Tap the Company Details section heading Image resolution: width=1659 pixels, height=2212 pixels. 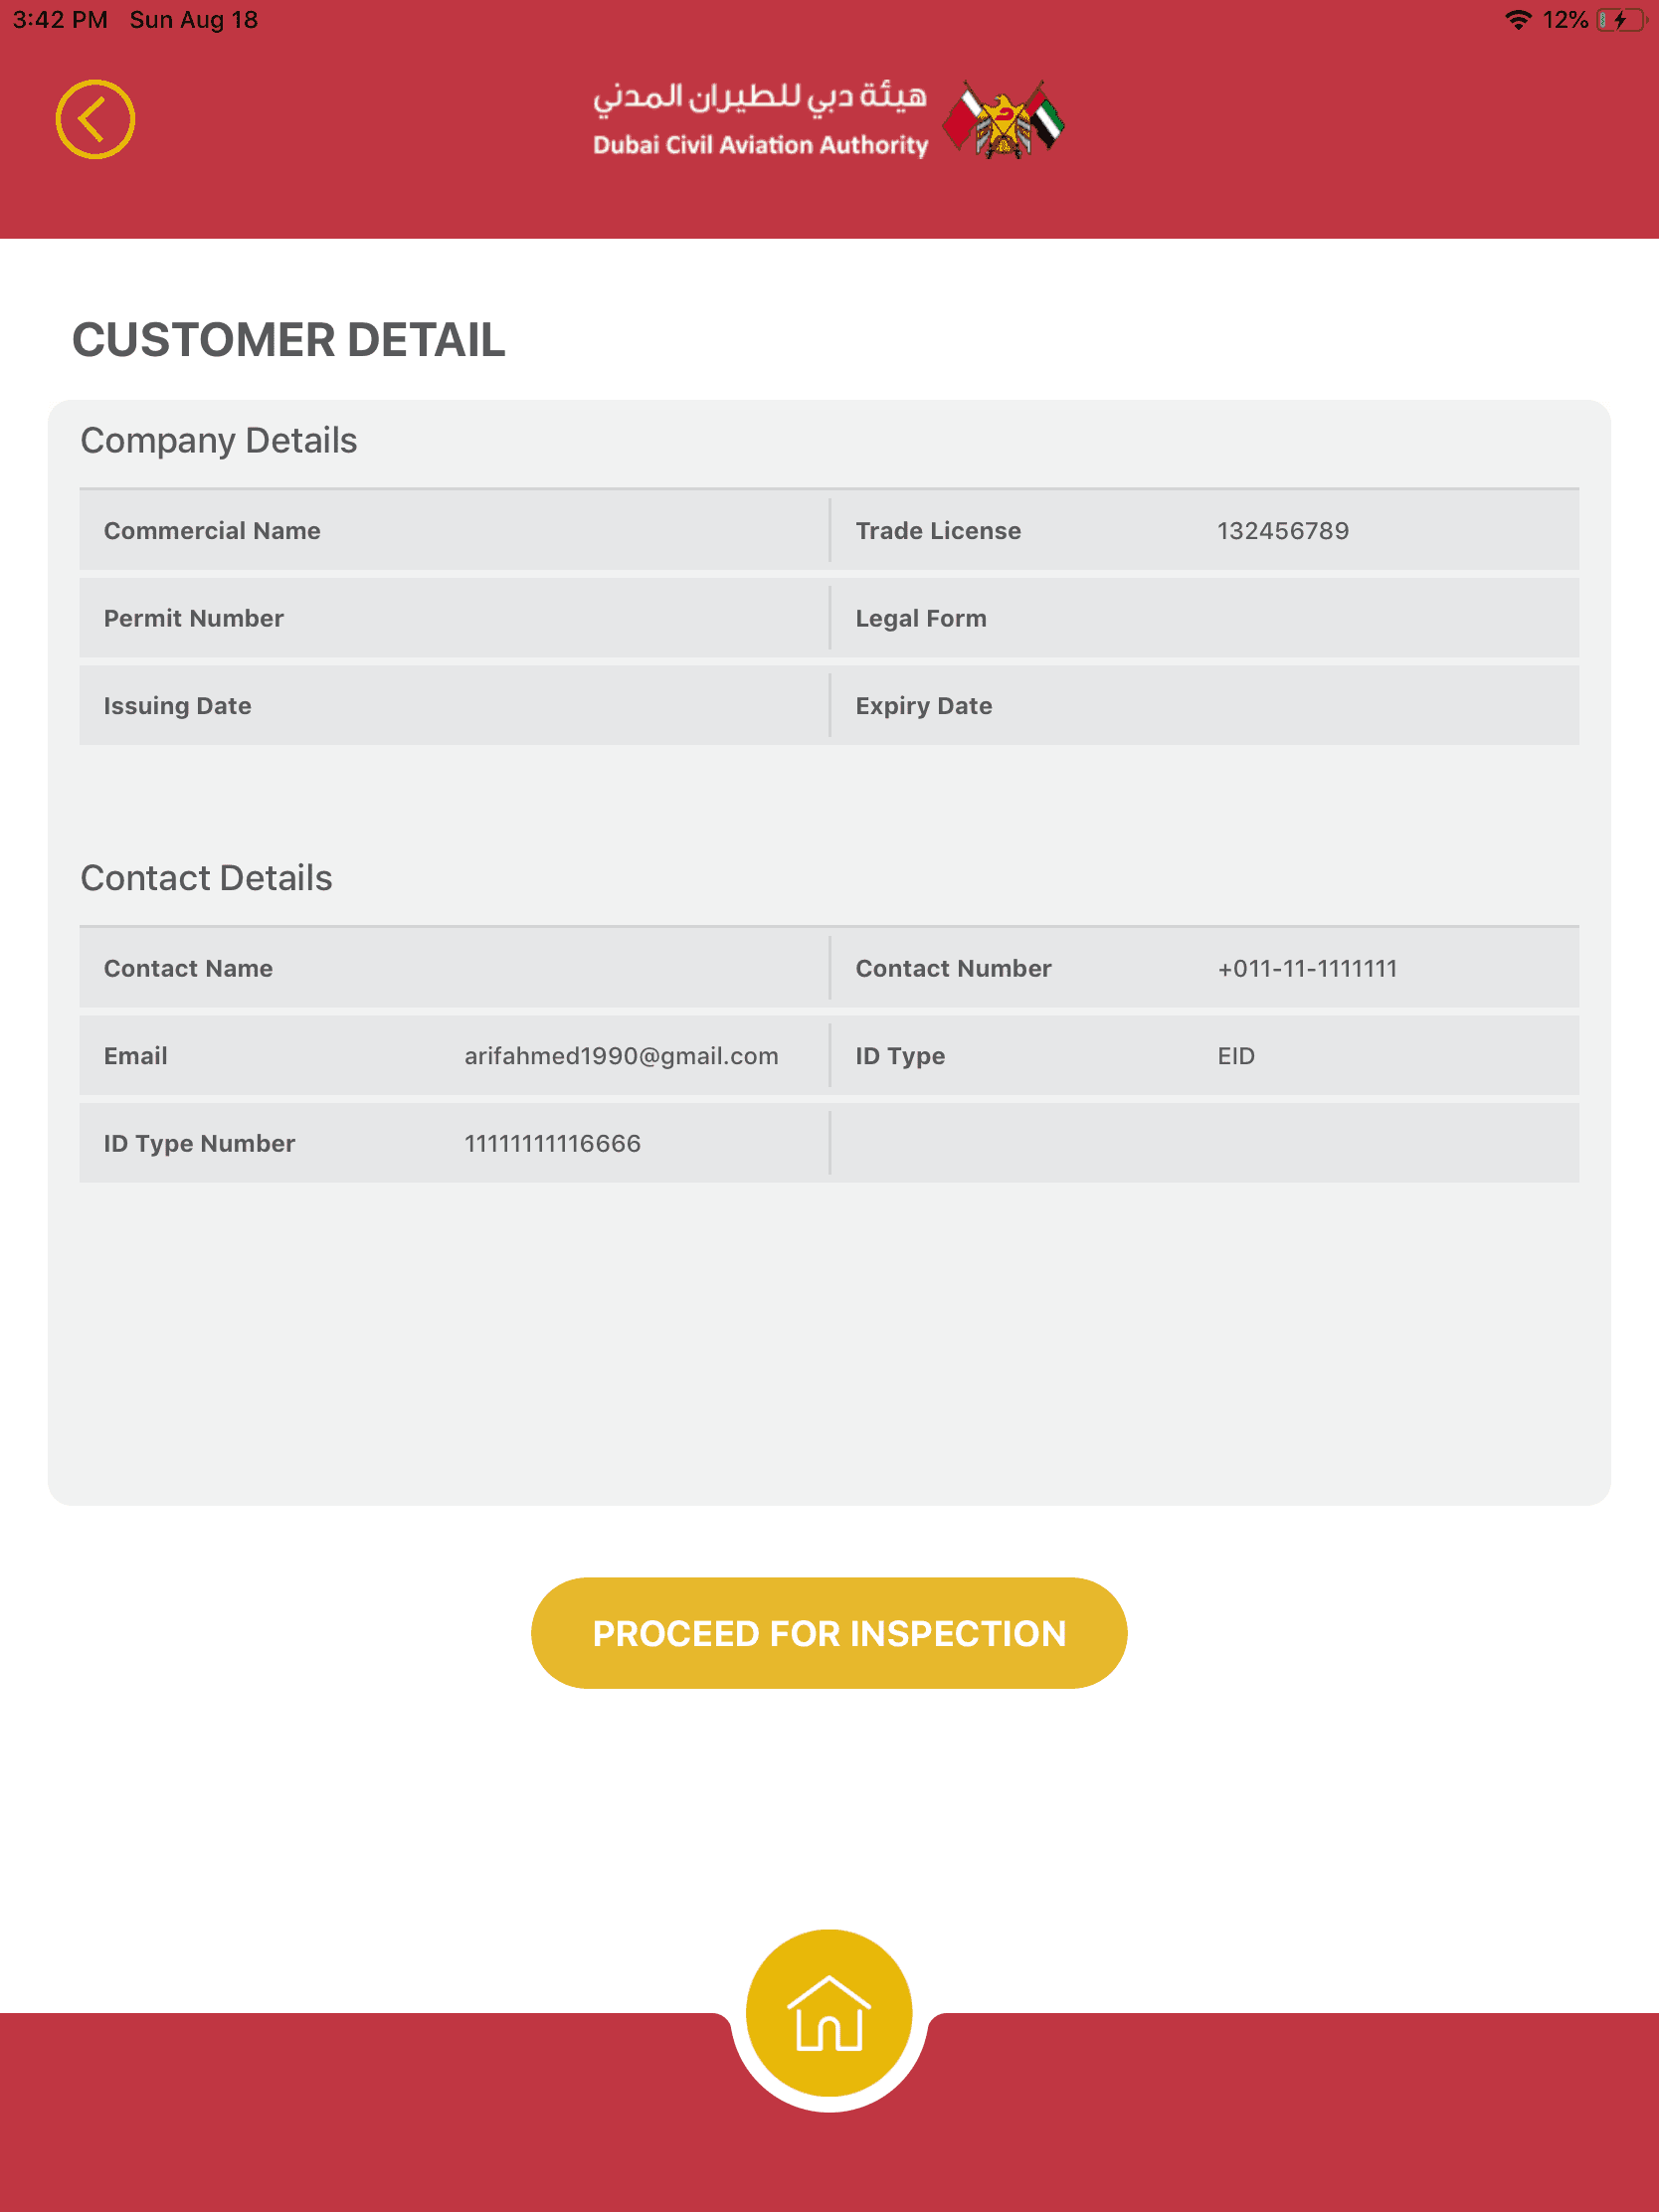219,441
